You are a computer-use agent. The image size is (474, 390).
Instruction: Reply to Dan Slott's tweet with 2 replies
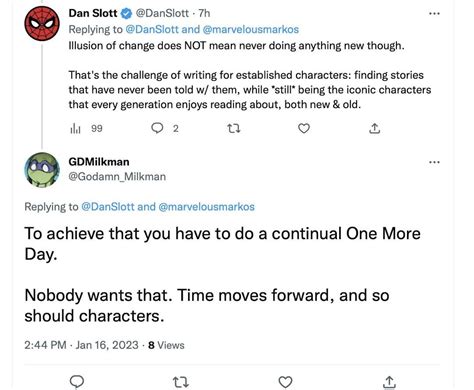tap(157, 128)
